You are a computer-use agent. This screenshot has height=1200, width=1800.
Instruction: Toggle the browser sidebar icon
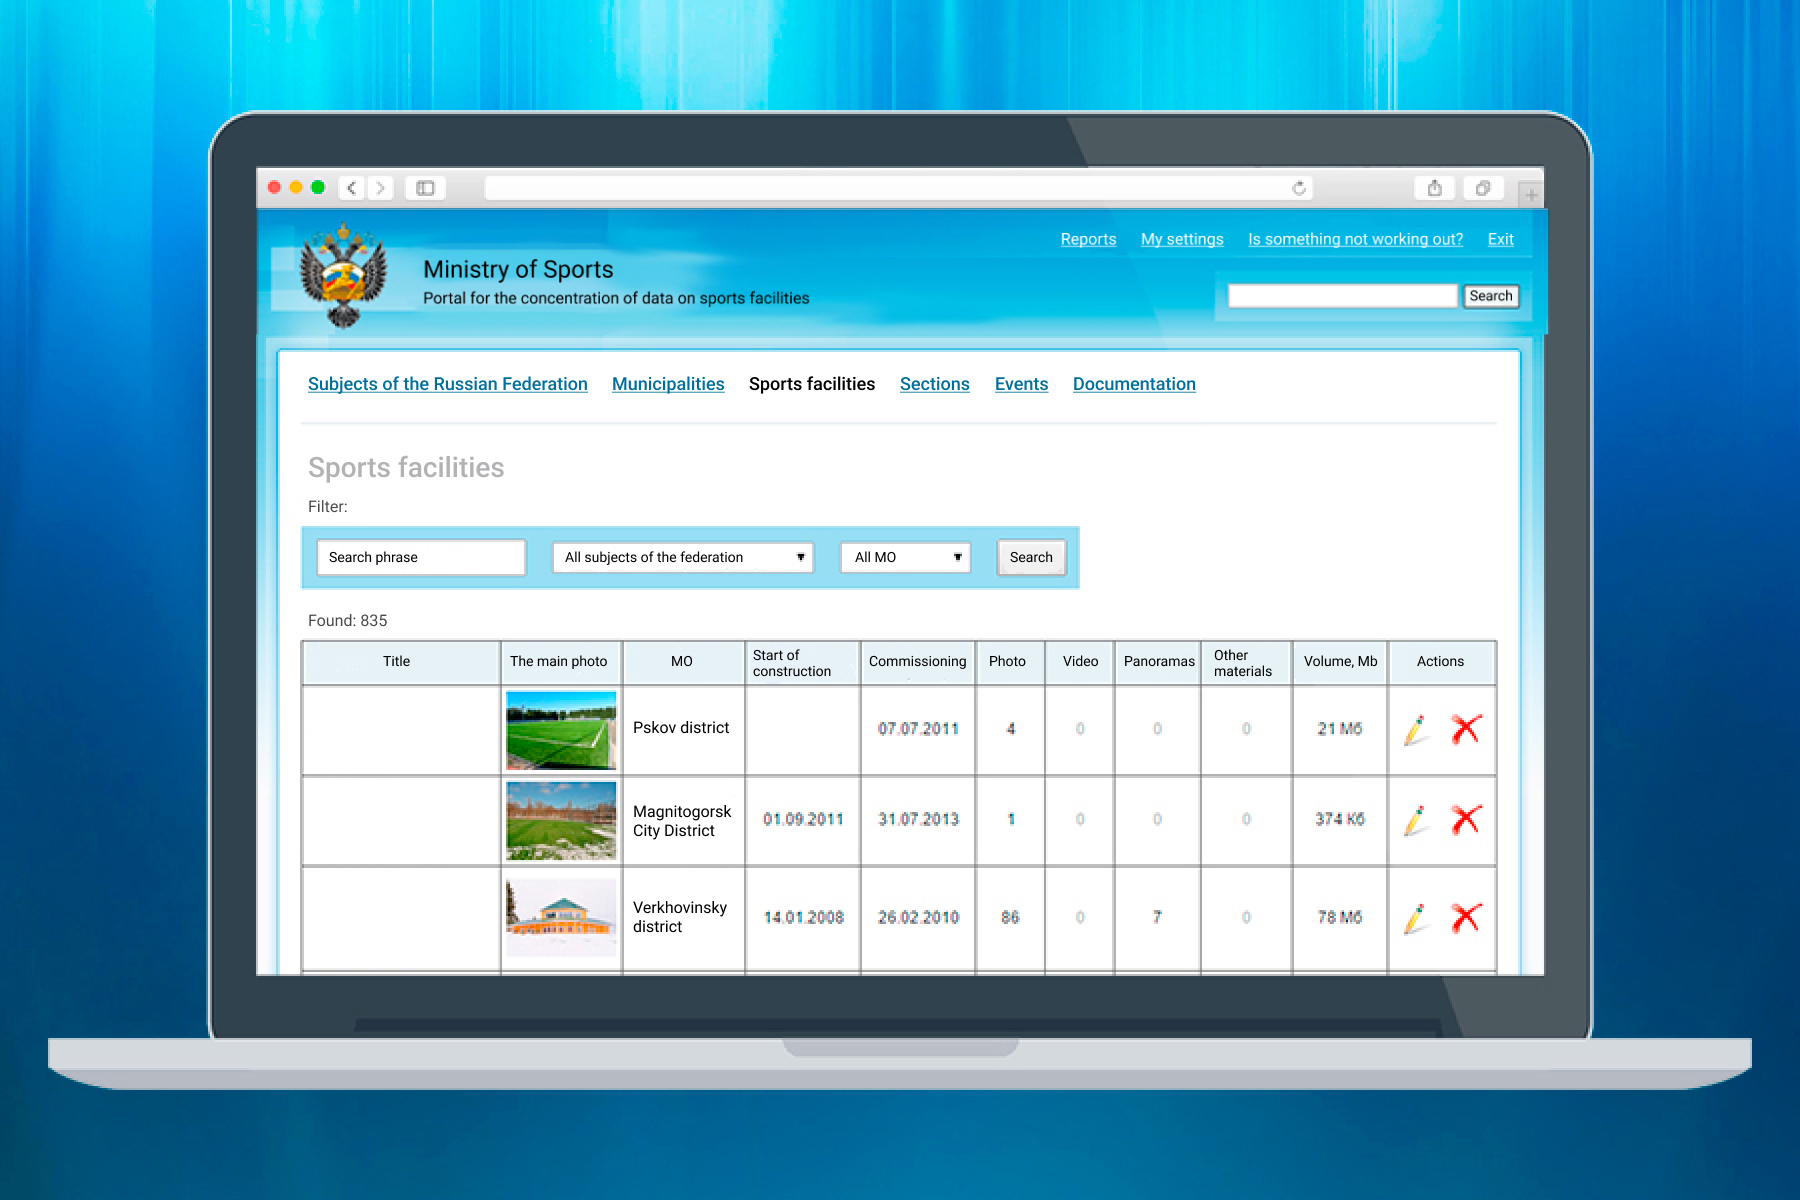pyautogui.click(x=425, y=188)
